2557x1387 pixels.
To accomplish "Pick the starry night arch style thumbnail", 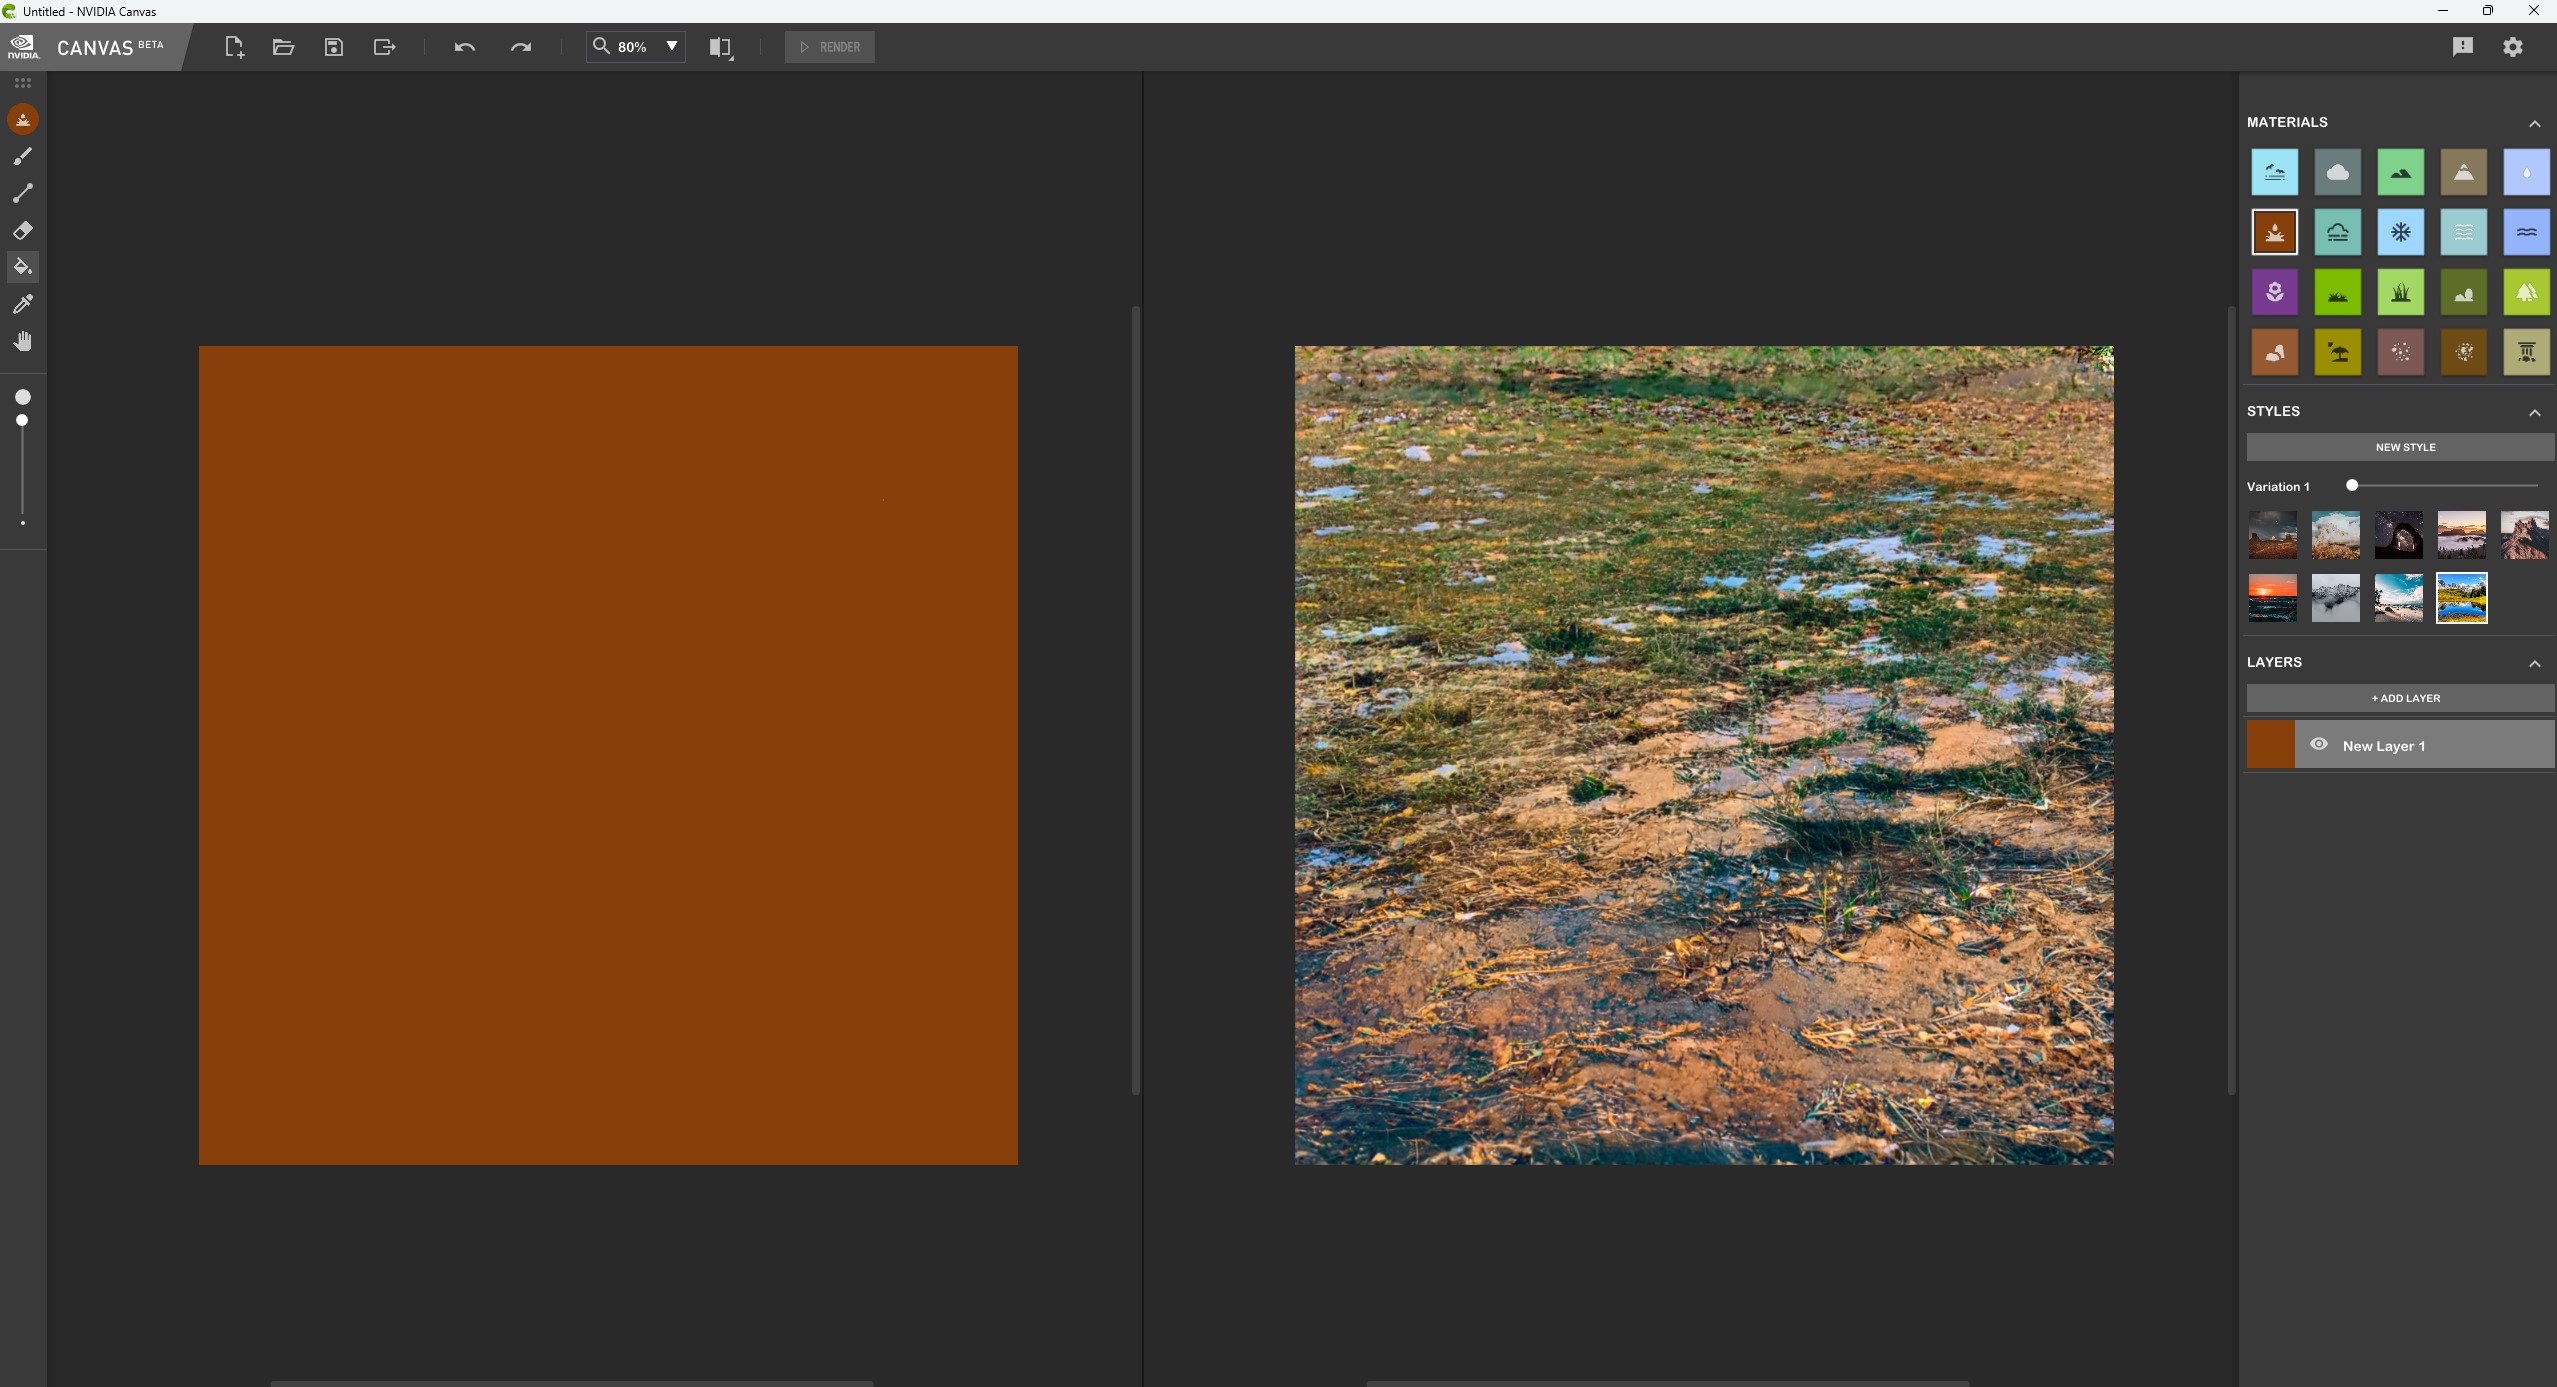I will (x=2399, y=535).
